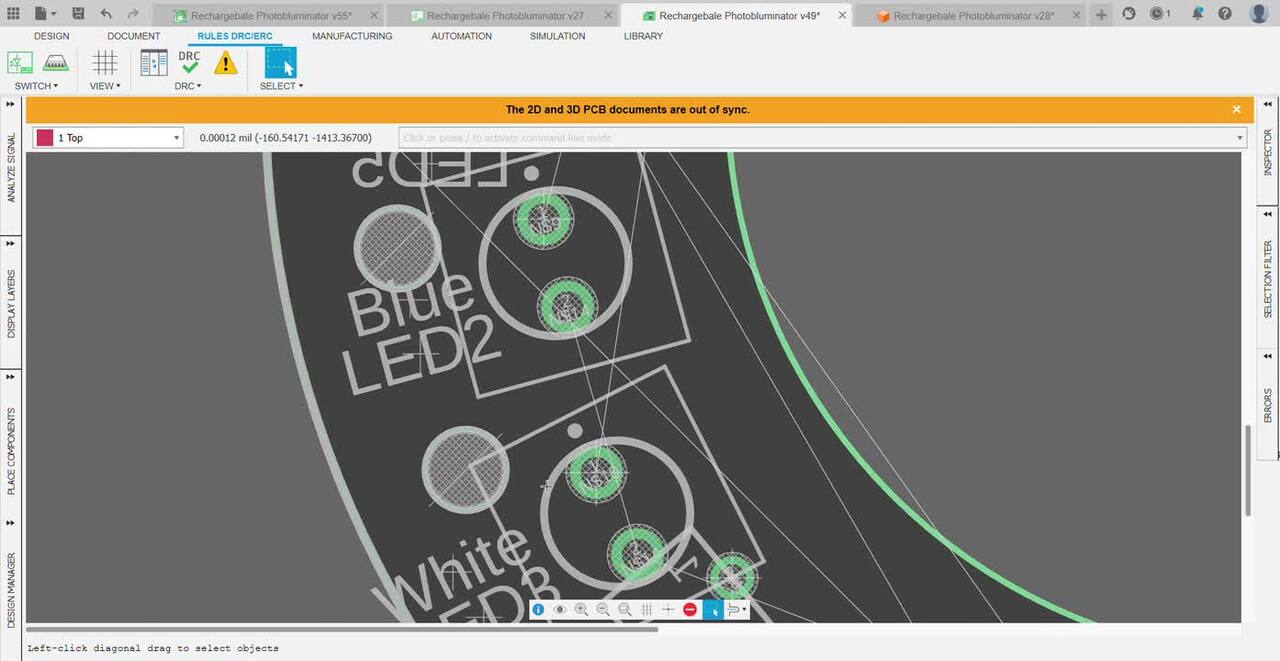Toggle the Inspector panel on right edge
This screenshot has height=661, width=1280.
[1268, 152]
